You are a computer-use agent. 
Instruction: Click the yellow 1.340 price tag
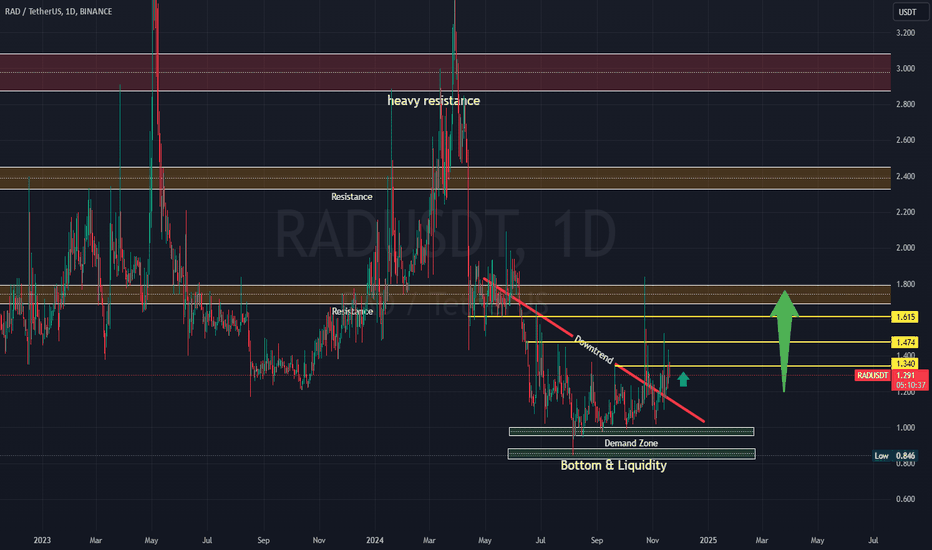click(905, 363)
